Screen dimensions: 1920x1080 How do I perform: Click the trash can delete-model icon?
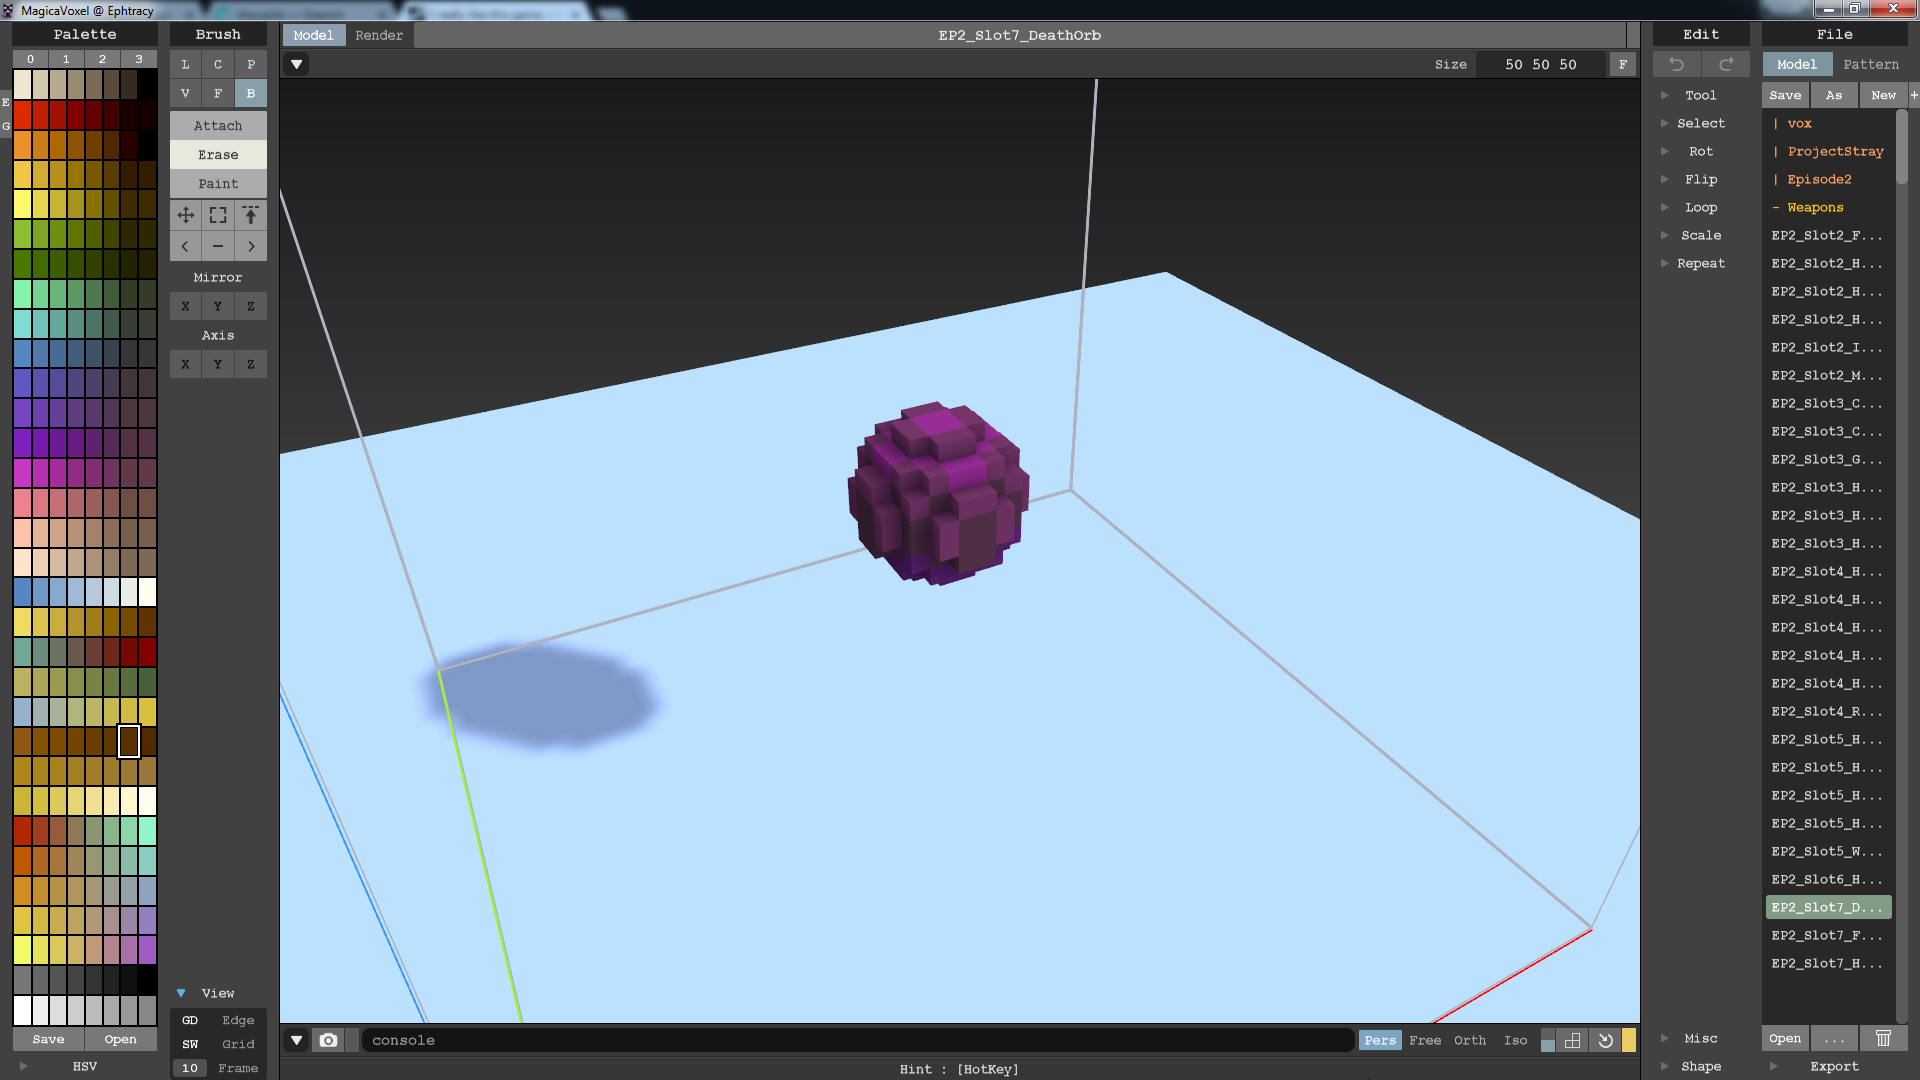click(1883, 1038)
